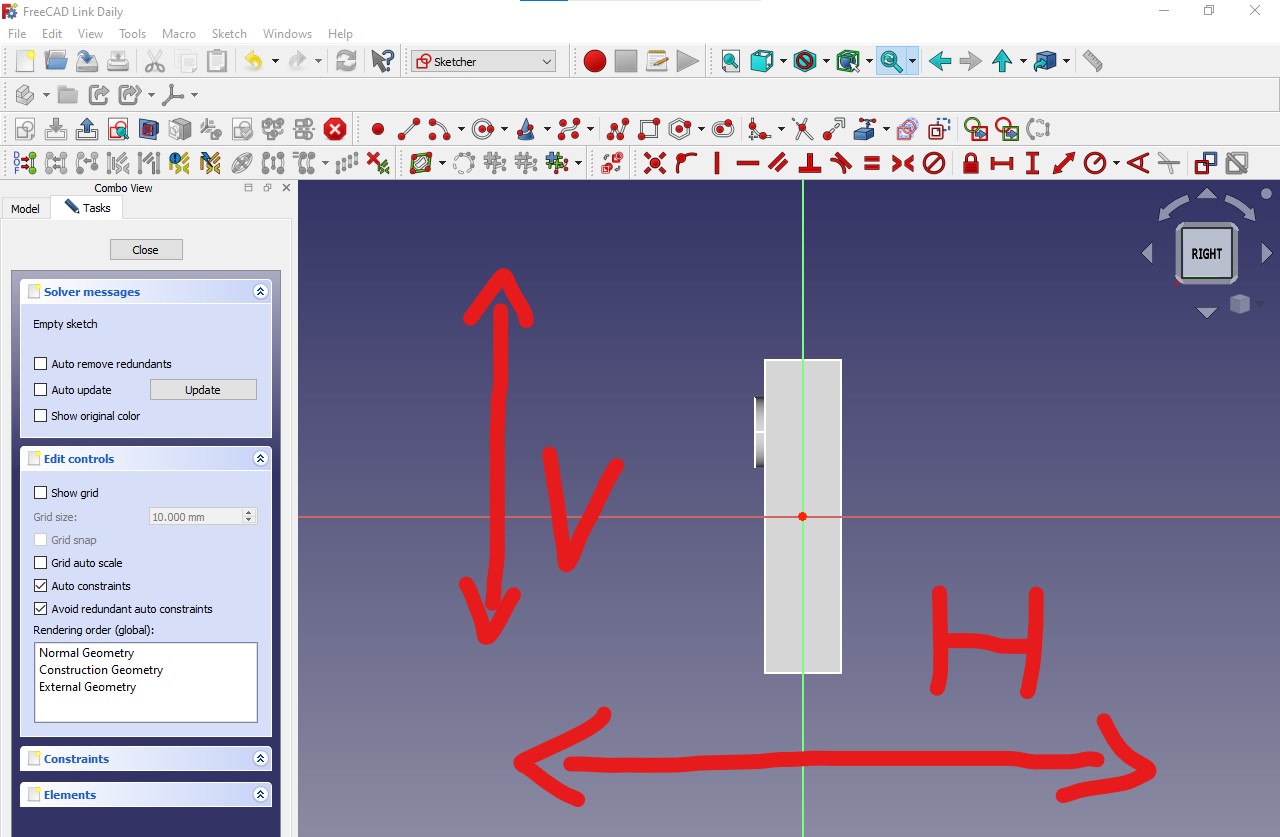Apply a horizontal constraint

[750, 163]
